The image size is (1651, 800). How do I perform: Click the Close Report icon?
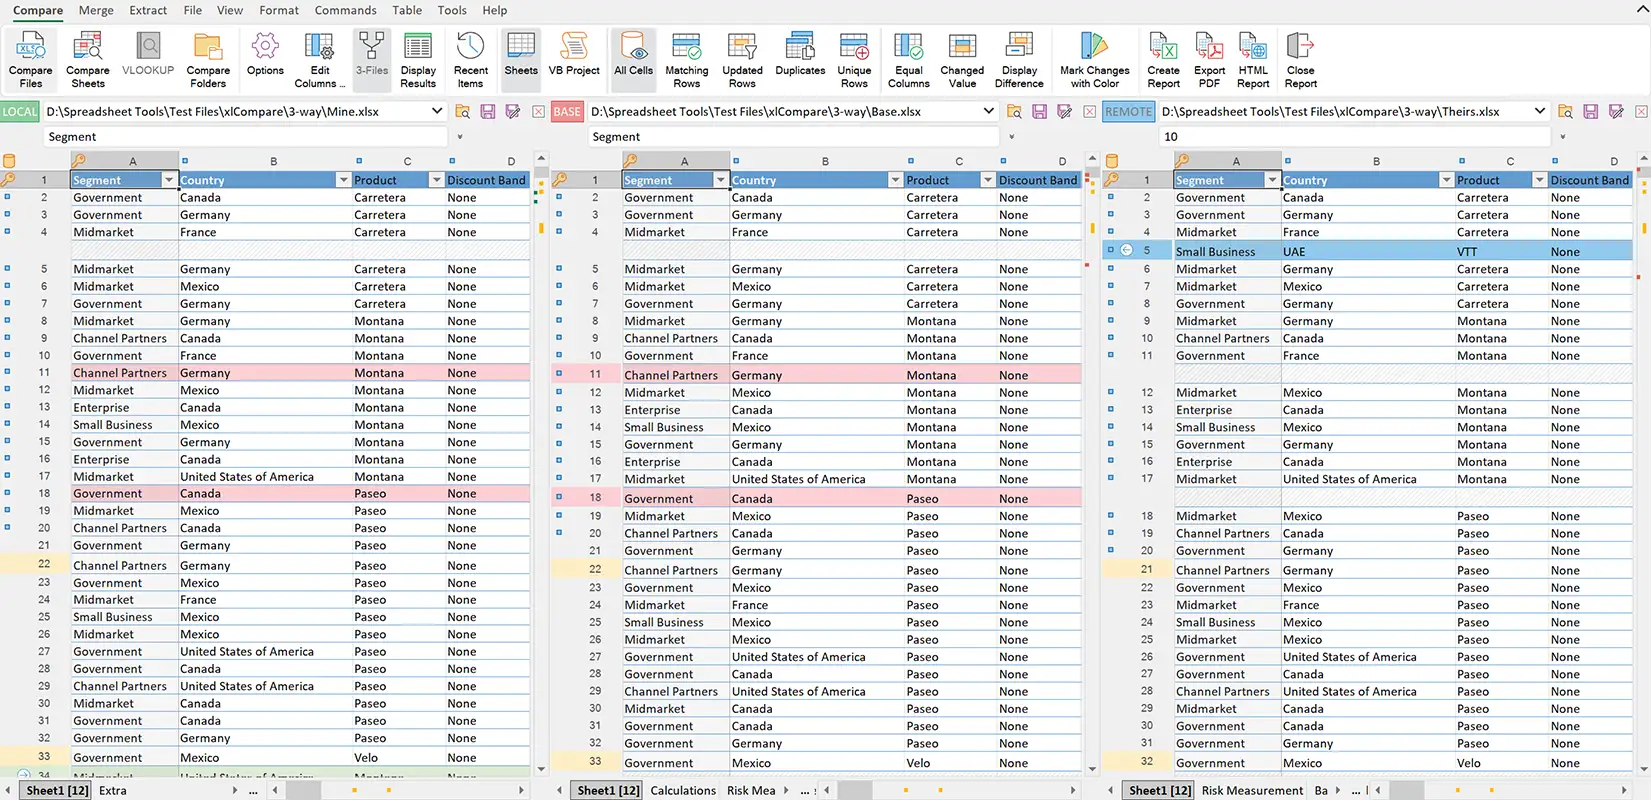[1300, 60]
